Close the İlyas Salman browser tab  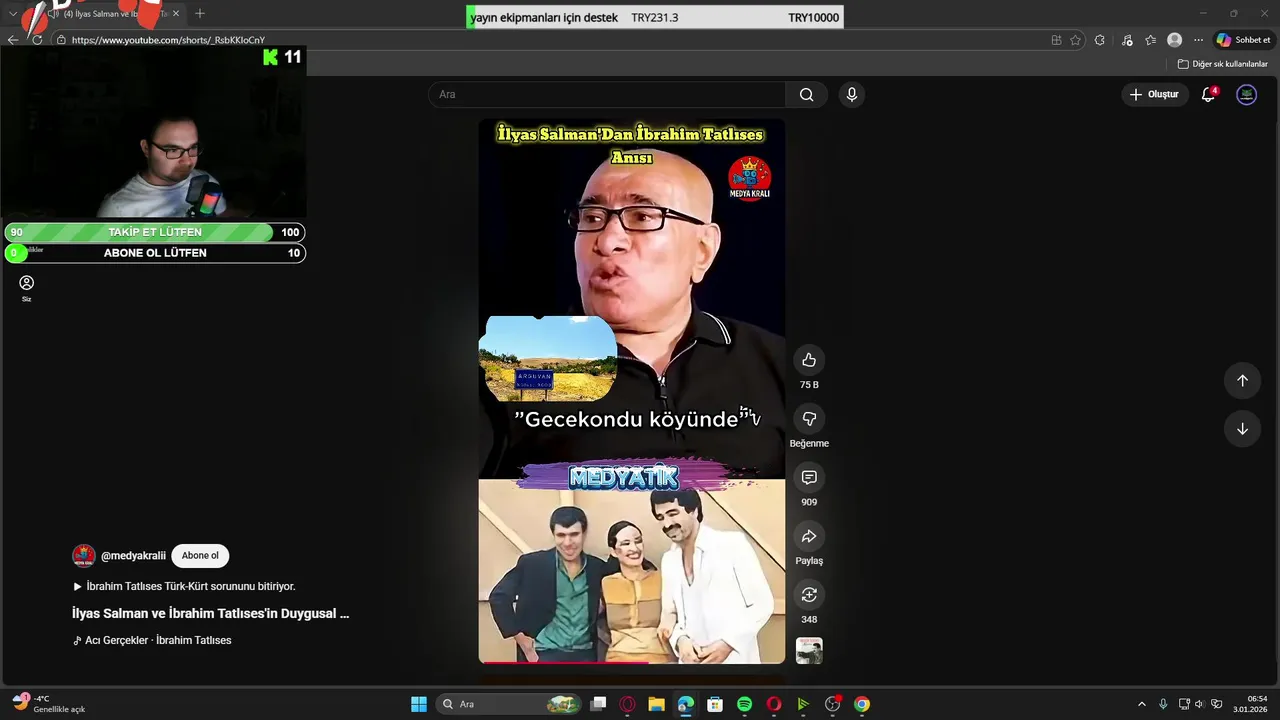176,14
